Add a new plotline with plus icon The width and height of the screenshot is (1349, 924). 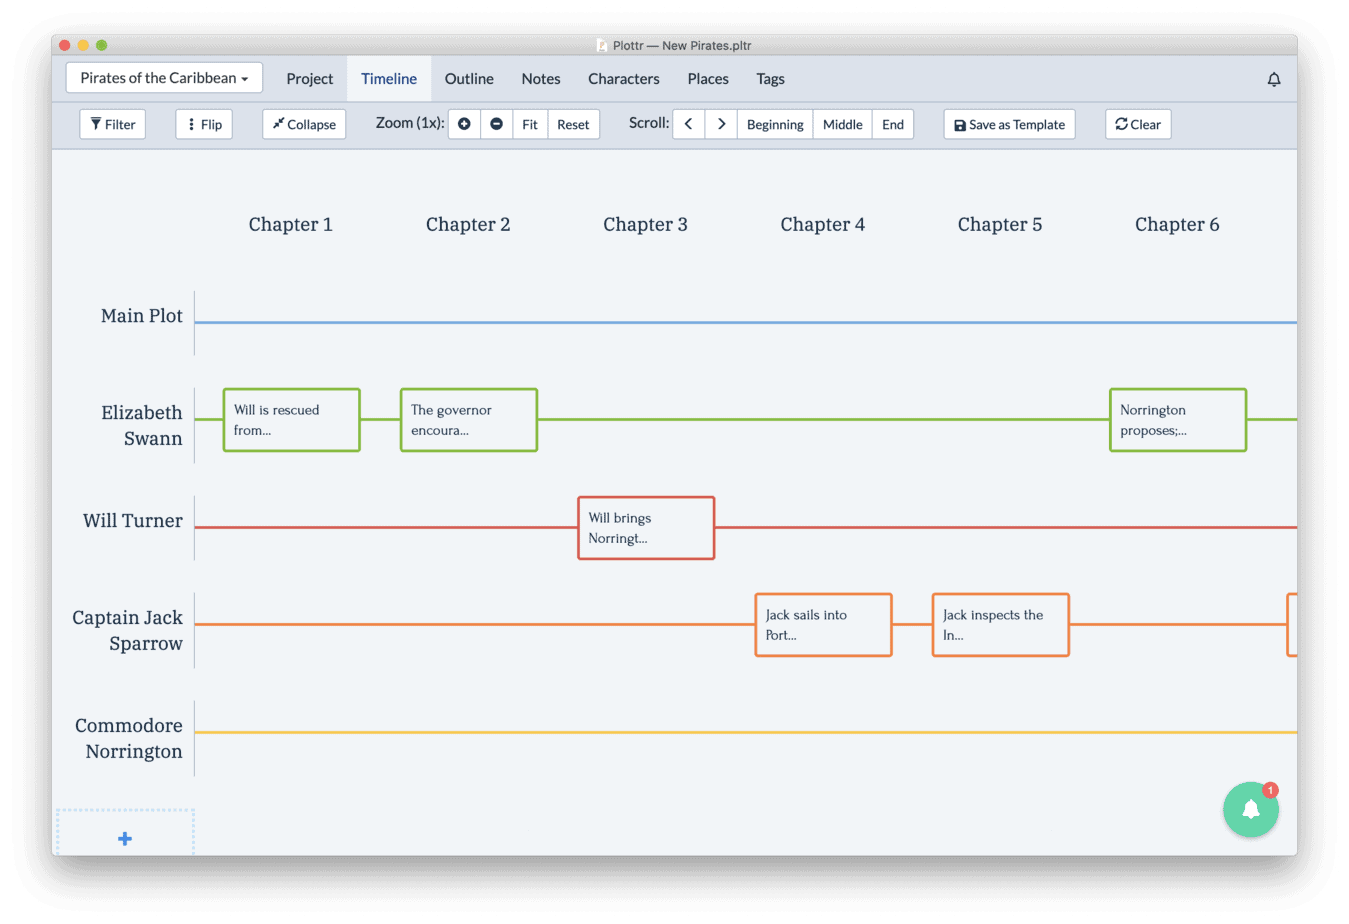coord(125,838)
